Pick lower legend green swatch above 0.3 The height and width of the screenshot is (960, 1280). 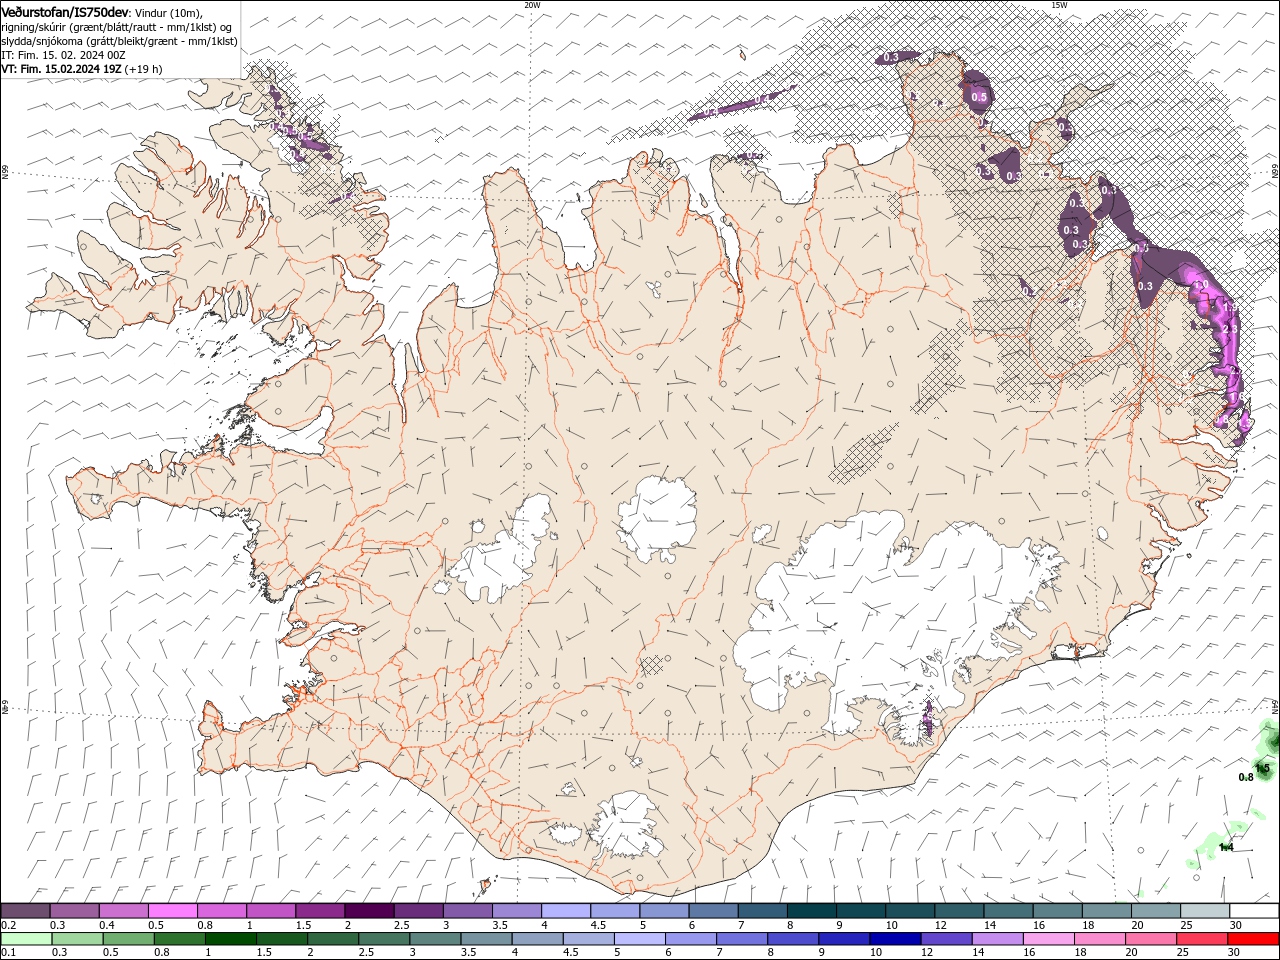pos(77,939)
